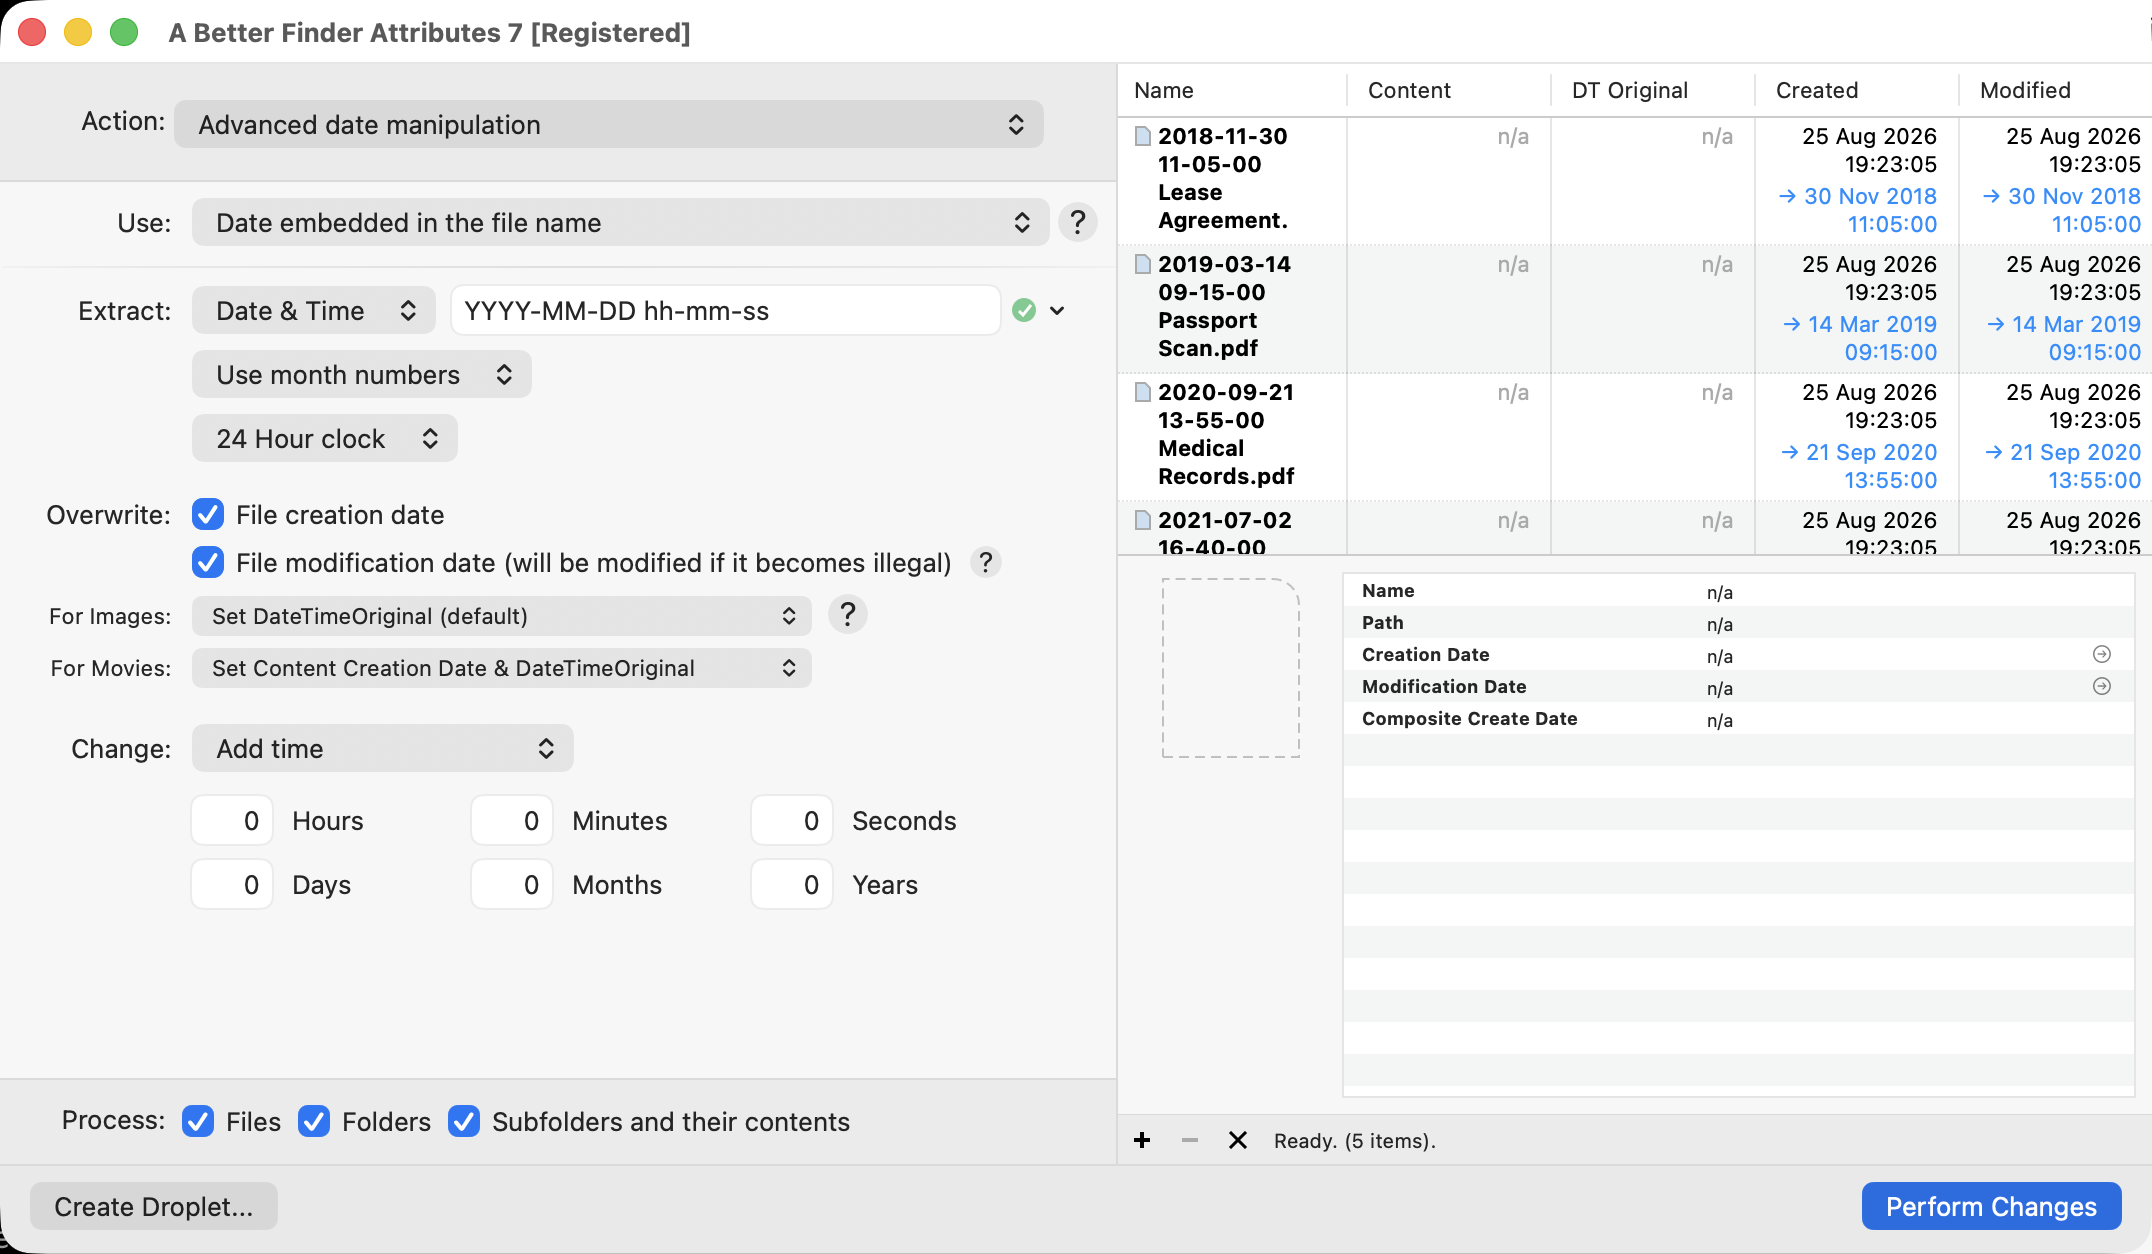Expand the pattern presets chevron
Image resolution: width=2152 pixels, height=1254 pixels.
pos(1058,310)
